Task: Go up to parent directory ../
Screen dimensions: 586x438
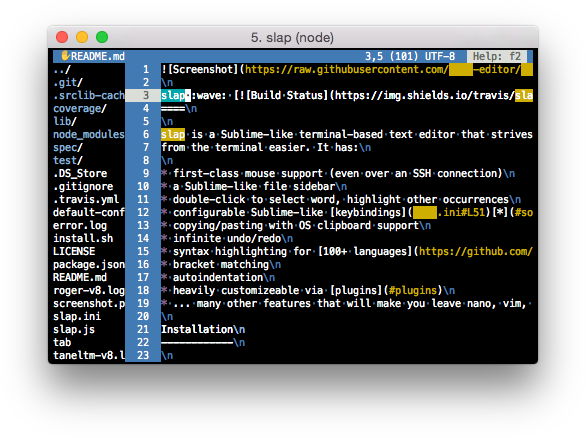Action: [x=62, y=70]
